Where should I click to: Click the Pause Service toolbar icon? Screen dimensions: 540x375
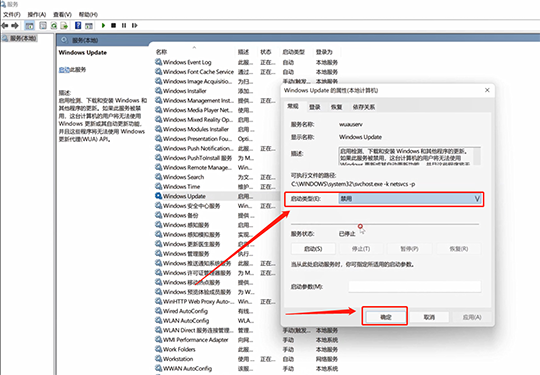tap(124, 25)
